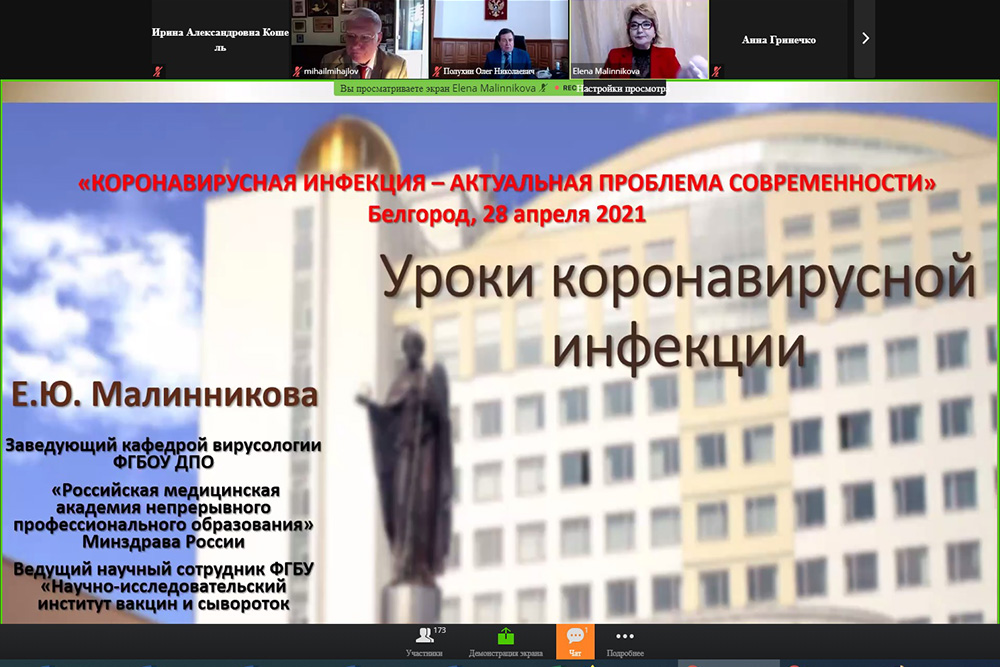
Task: Click muted mic icon on Elena Malinnikova tile
Action: (x=575, y=72)
